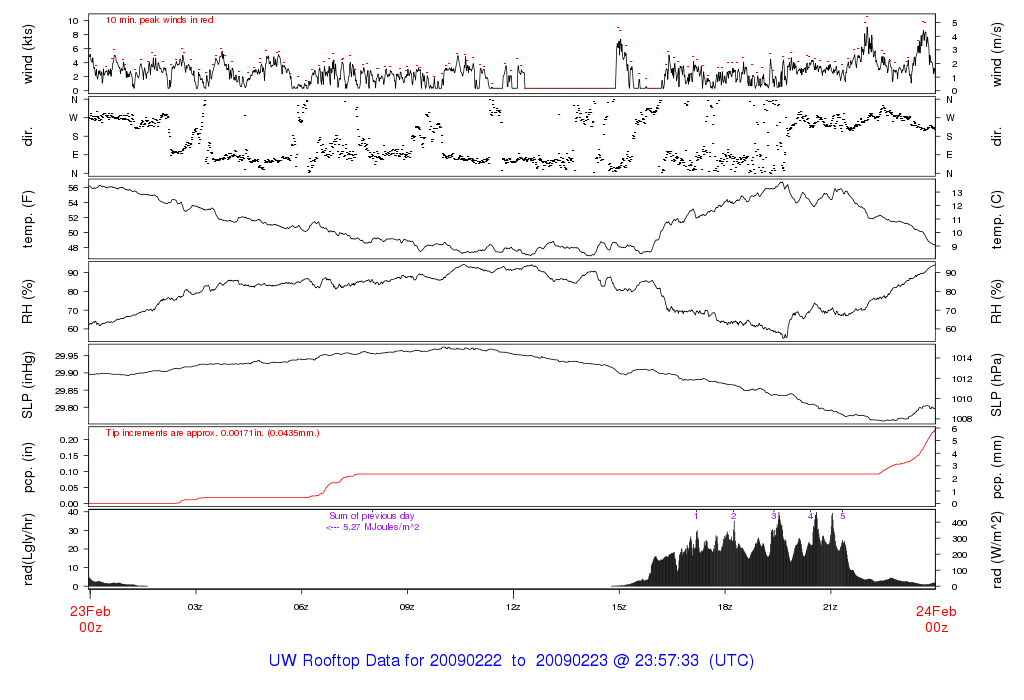The width and height of the screenshot is (1024, 700).
Task: Select the 'wind (kts)' left axis label
Action: click(29, 52)
